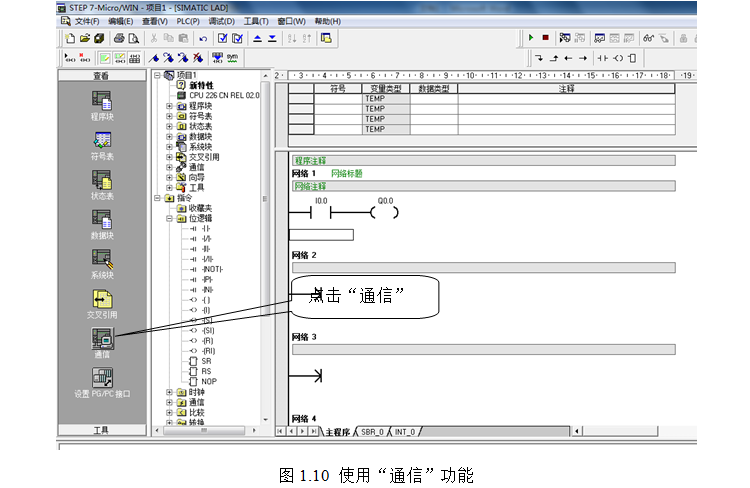Click the green RUN mode icon
This screenshot has width=750, height=488.
530,38
